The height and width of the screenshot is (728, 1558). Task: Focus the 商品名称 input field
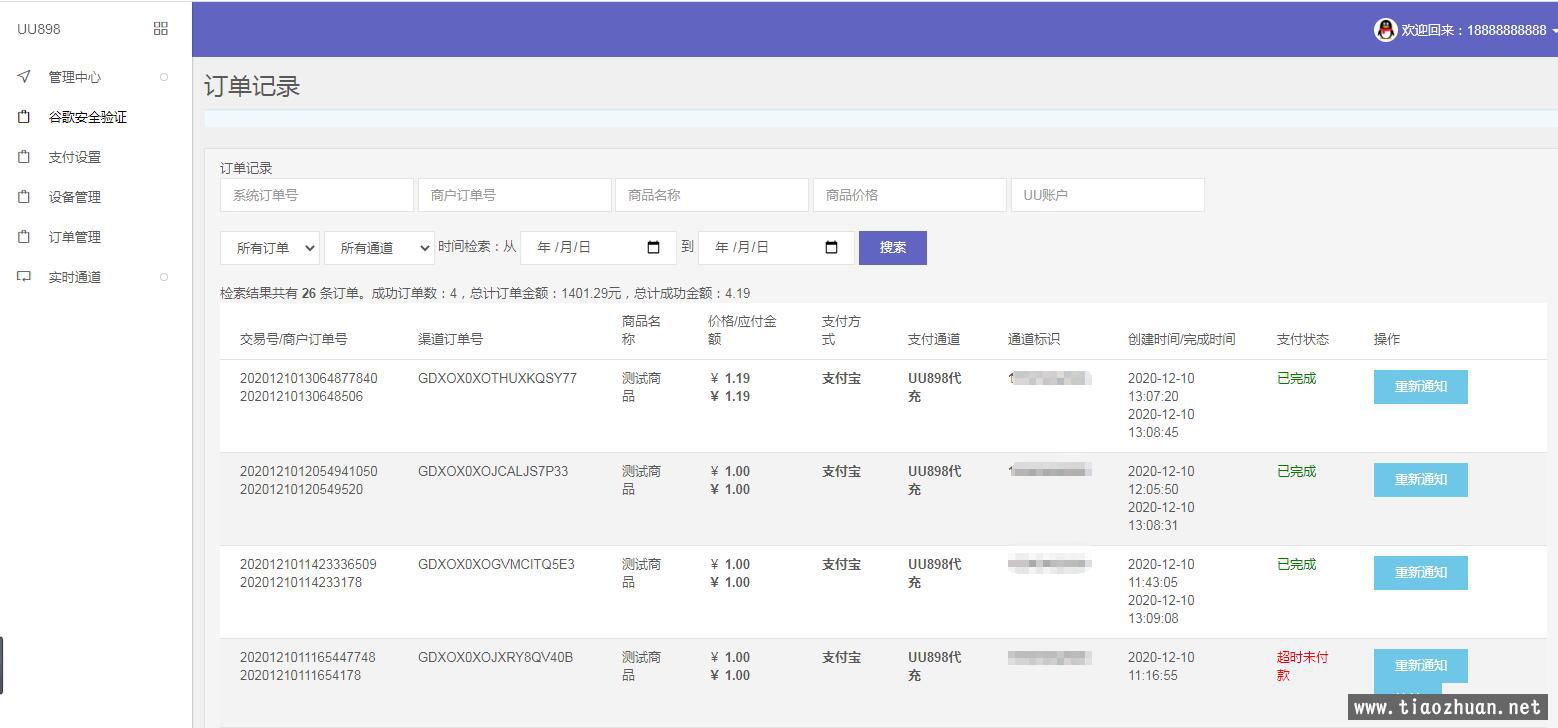click(712, 195)
